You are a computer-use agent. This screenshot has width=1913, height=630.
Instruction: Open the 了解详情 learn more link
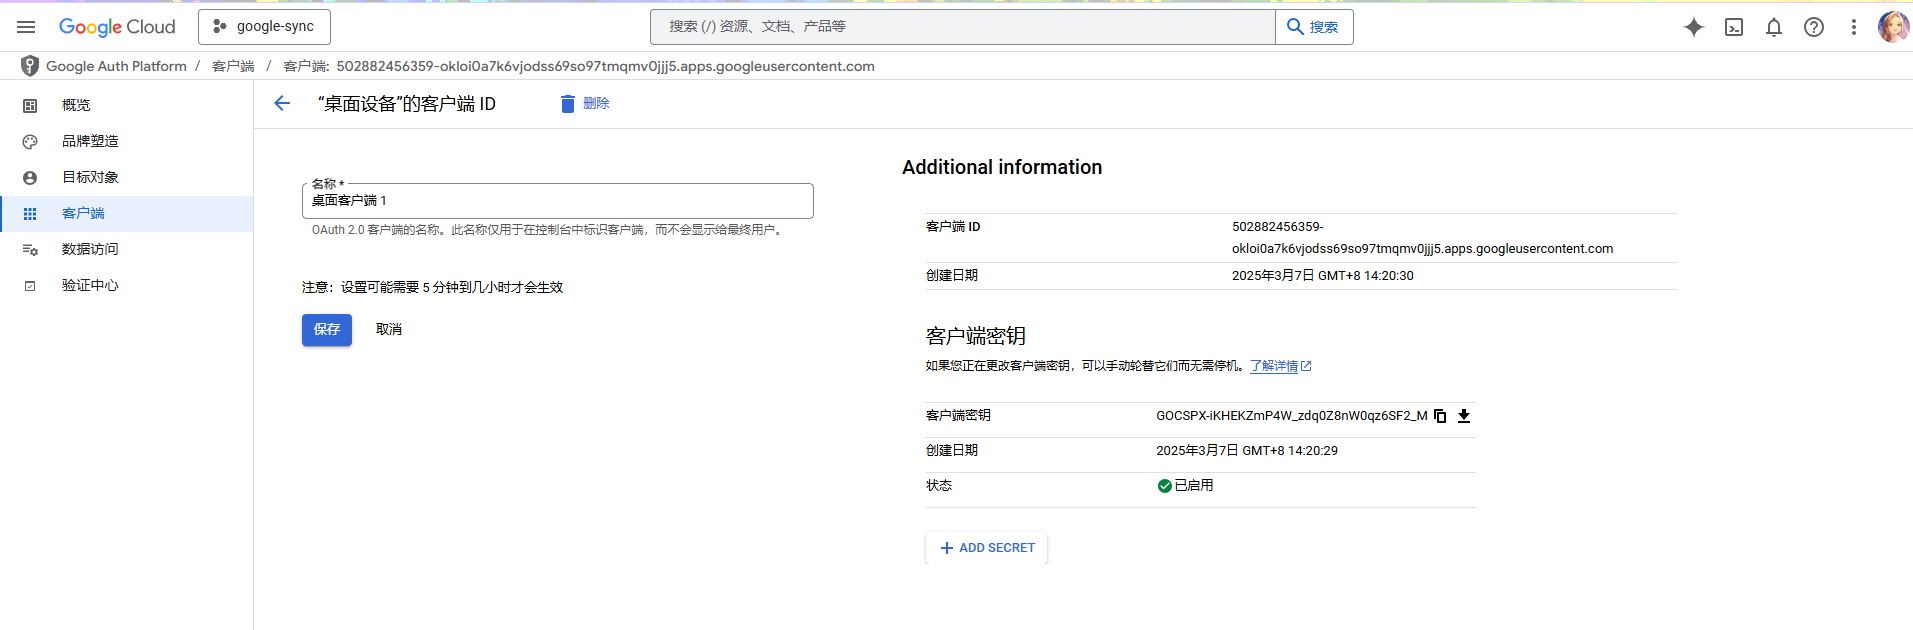[x=1280, y=366]
